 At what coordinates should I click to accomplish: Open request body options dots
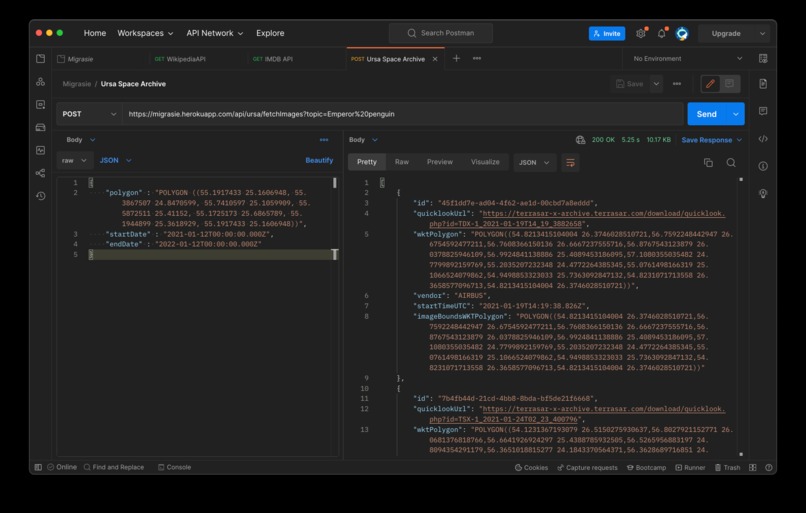pos(324,140)
